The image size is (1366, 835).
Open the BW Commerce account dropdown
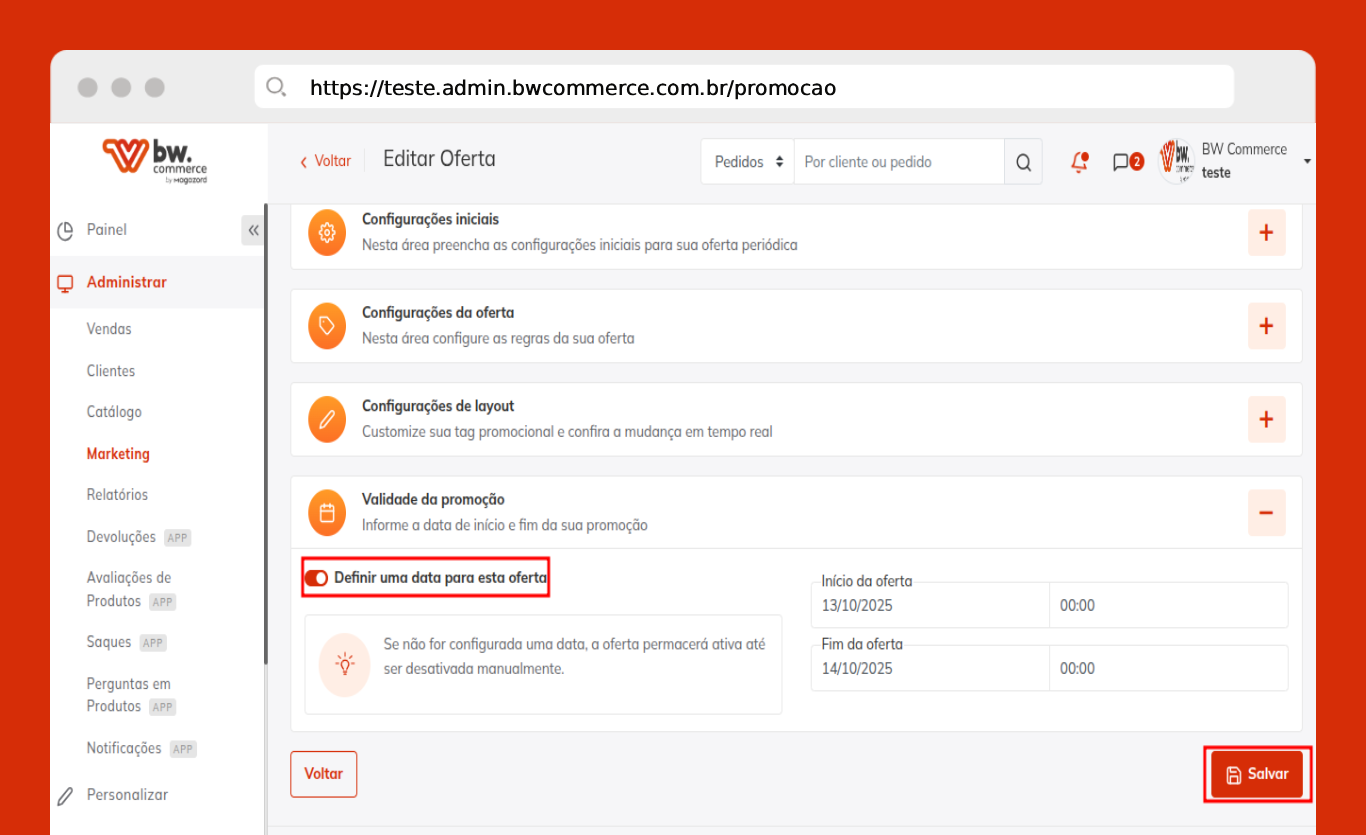tap(1306, 161)
